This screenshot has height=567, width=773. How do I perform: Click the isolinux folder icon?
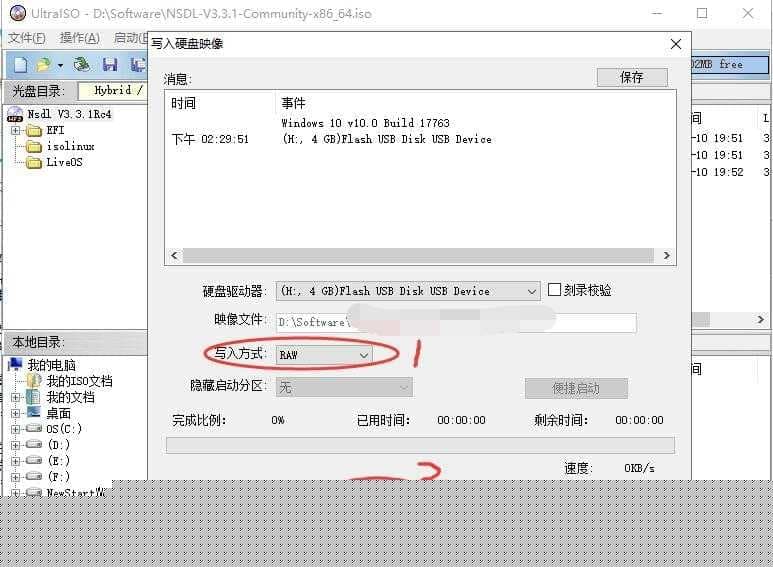[34, 146]
